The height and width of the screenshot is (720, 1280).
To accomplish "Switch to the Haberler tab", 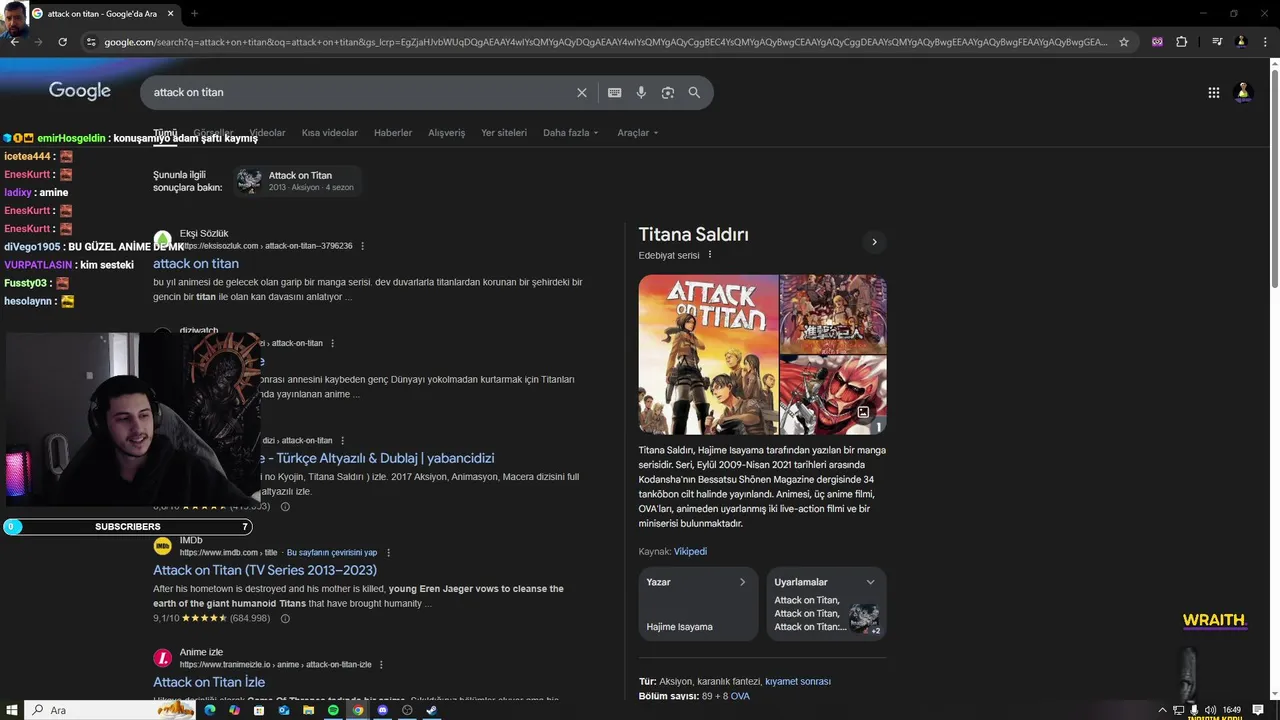I will coord(393,133).
